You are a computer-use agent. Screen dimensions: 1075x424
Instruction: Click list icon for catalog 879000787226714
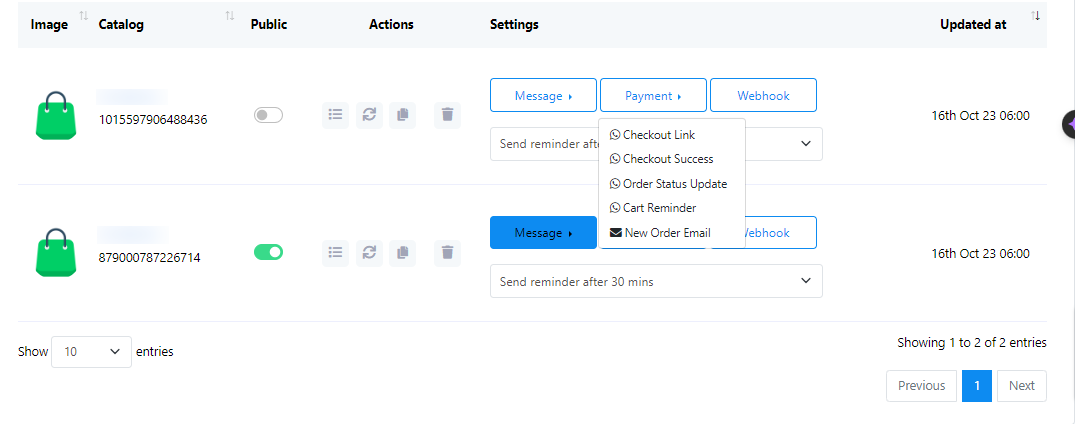pos(336,253)
